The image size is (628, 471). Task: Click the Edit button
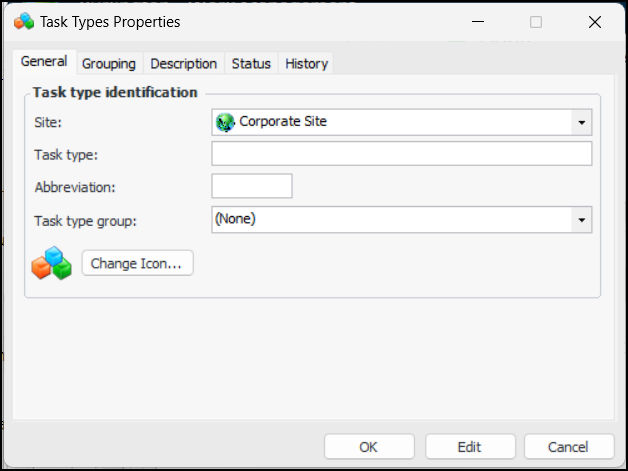coord(470,447)
